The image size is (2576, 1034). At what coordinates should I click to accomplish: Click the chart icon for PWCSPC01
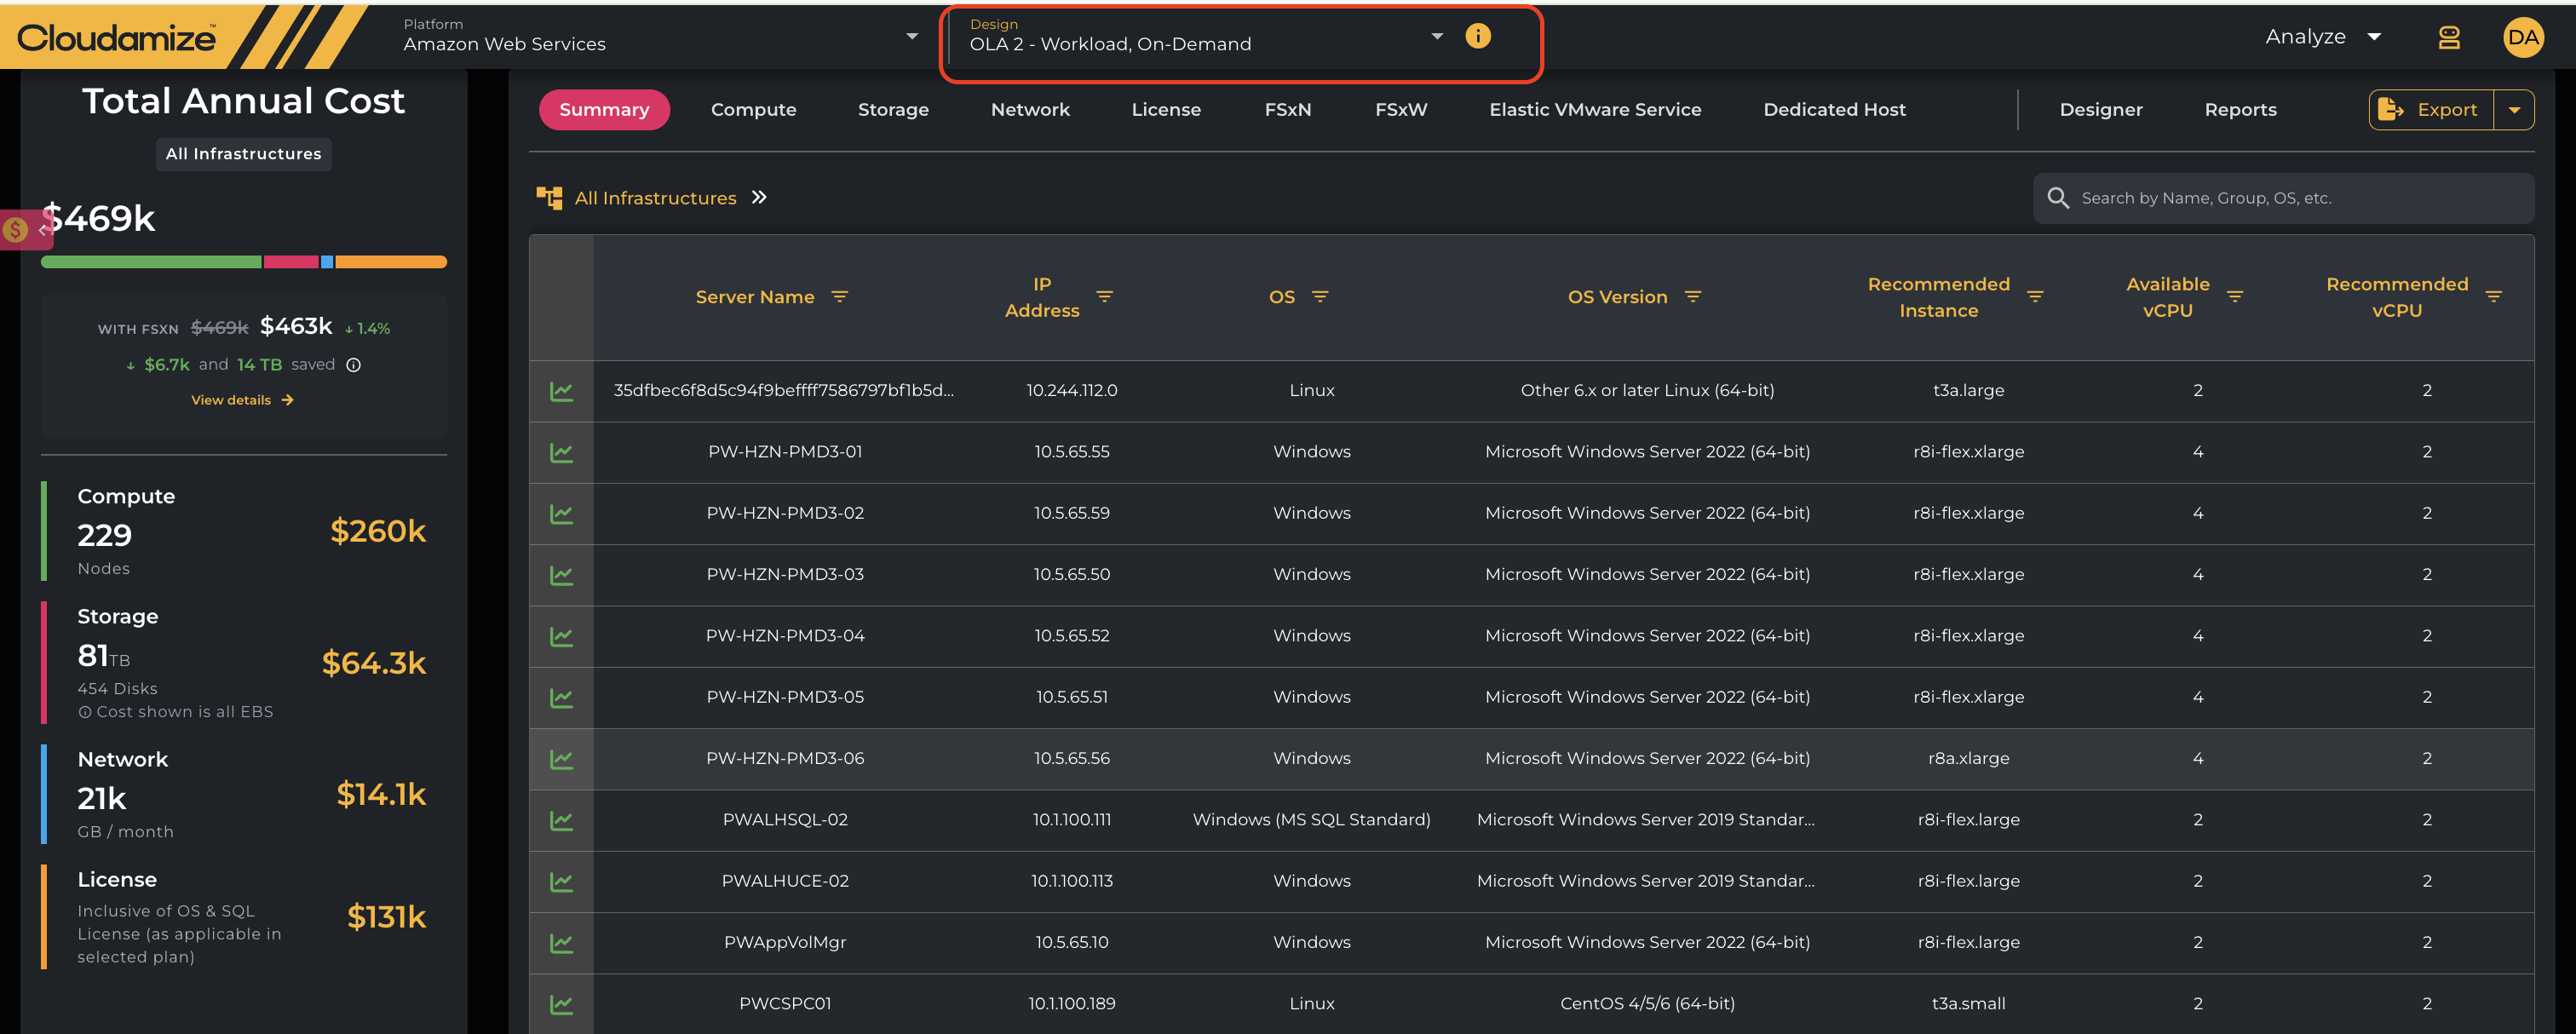[x=561, y=1004]
